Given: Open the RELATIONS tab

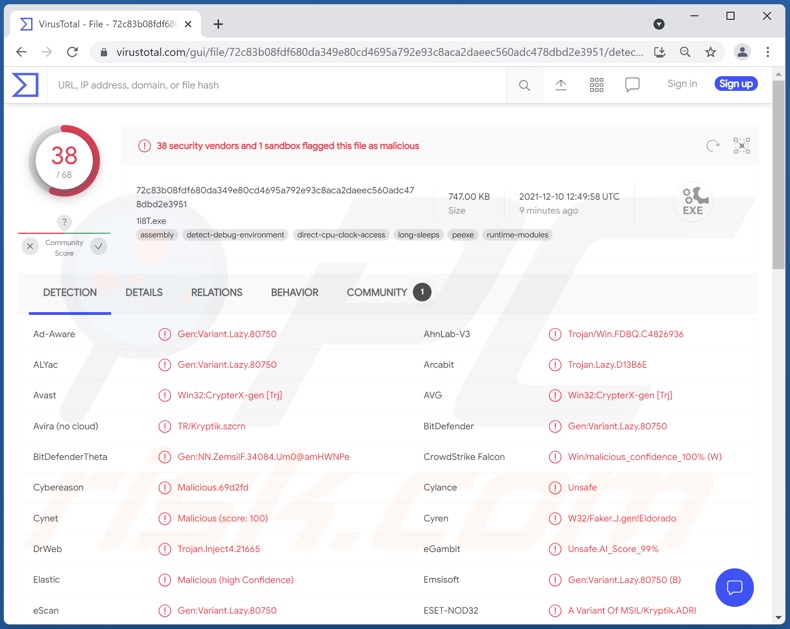Looking at the screenshot, I should [x=217, y=293].
